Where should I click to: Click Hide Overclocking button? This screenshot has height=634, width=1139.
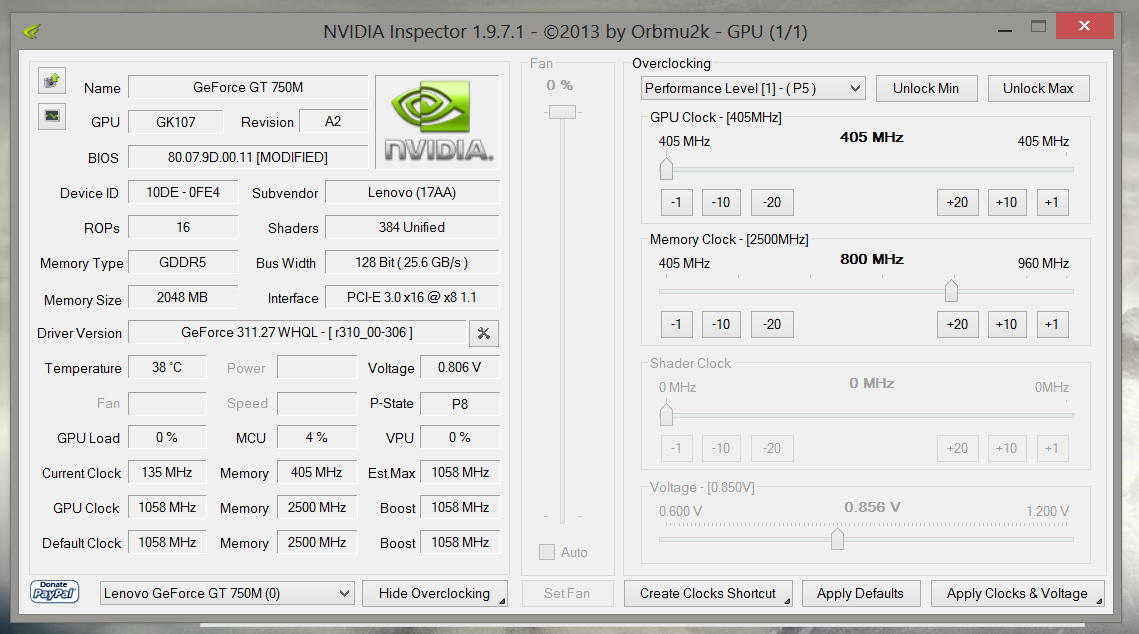tap(434, 593)
